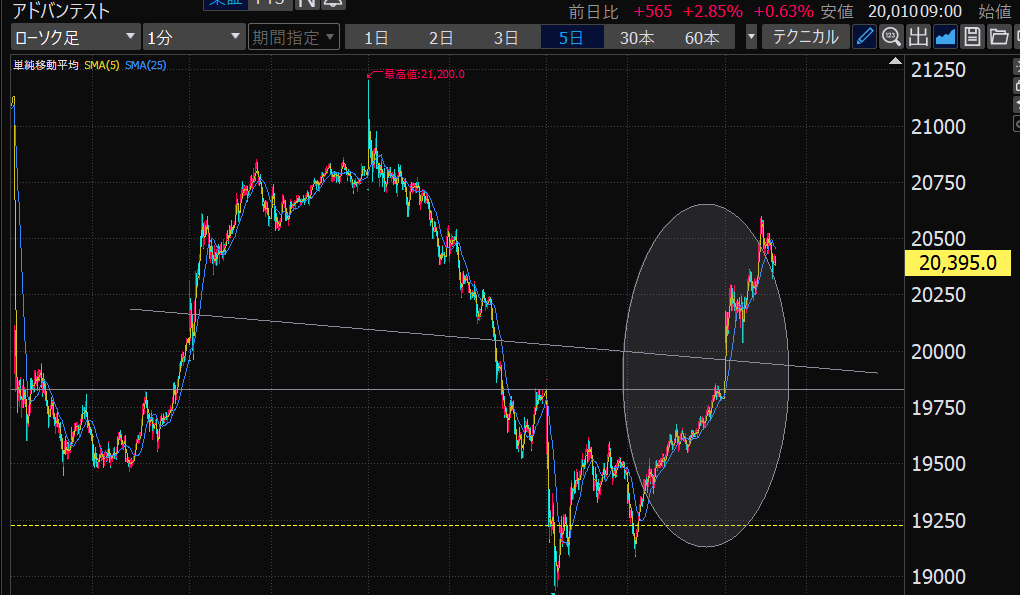Select the 60本 bar count option
Screen dimensions: 1020x595
[702, 38]
